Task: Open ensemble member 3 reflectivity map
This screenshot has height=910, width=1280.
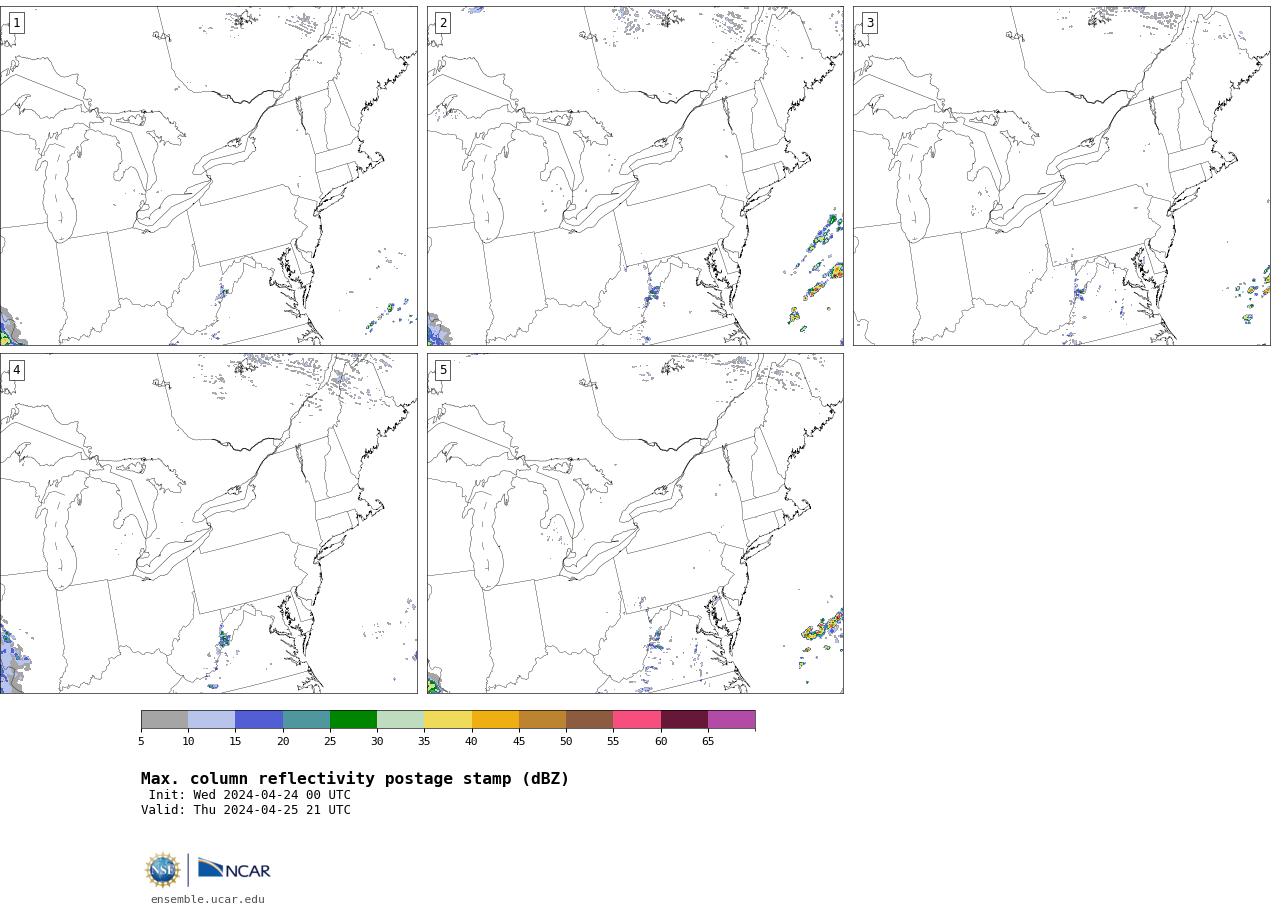Action: coord(1061,176)
